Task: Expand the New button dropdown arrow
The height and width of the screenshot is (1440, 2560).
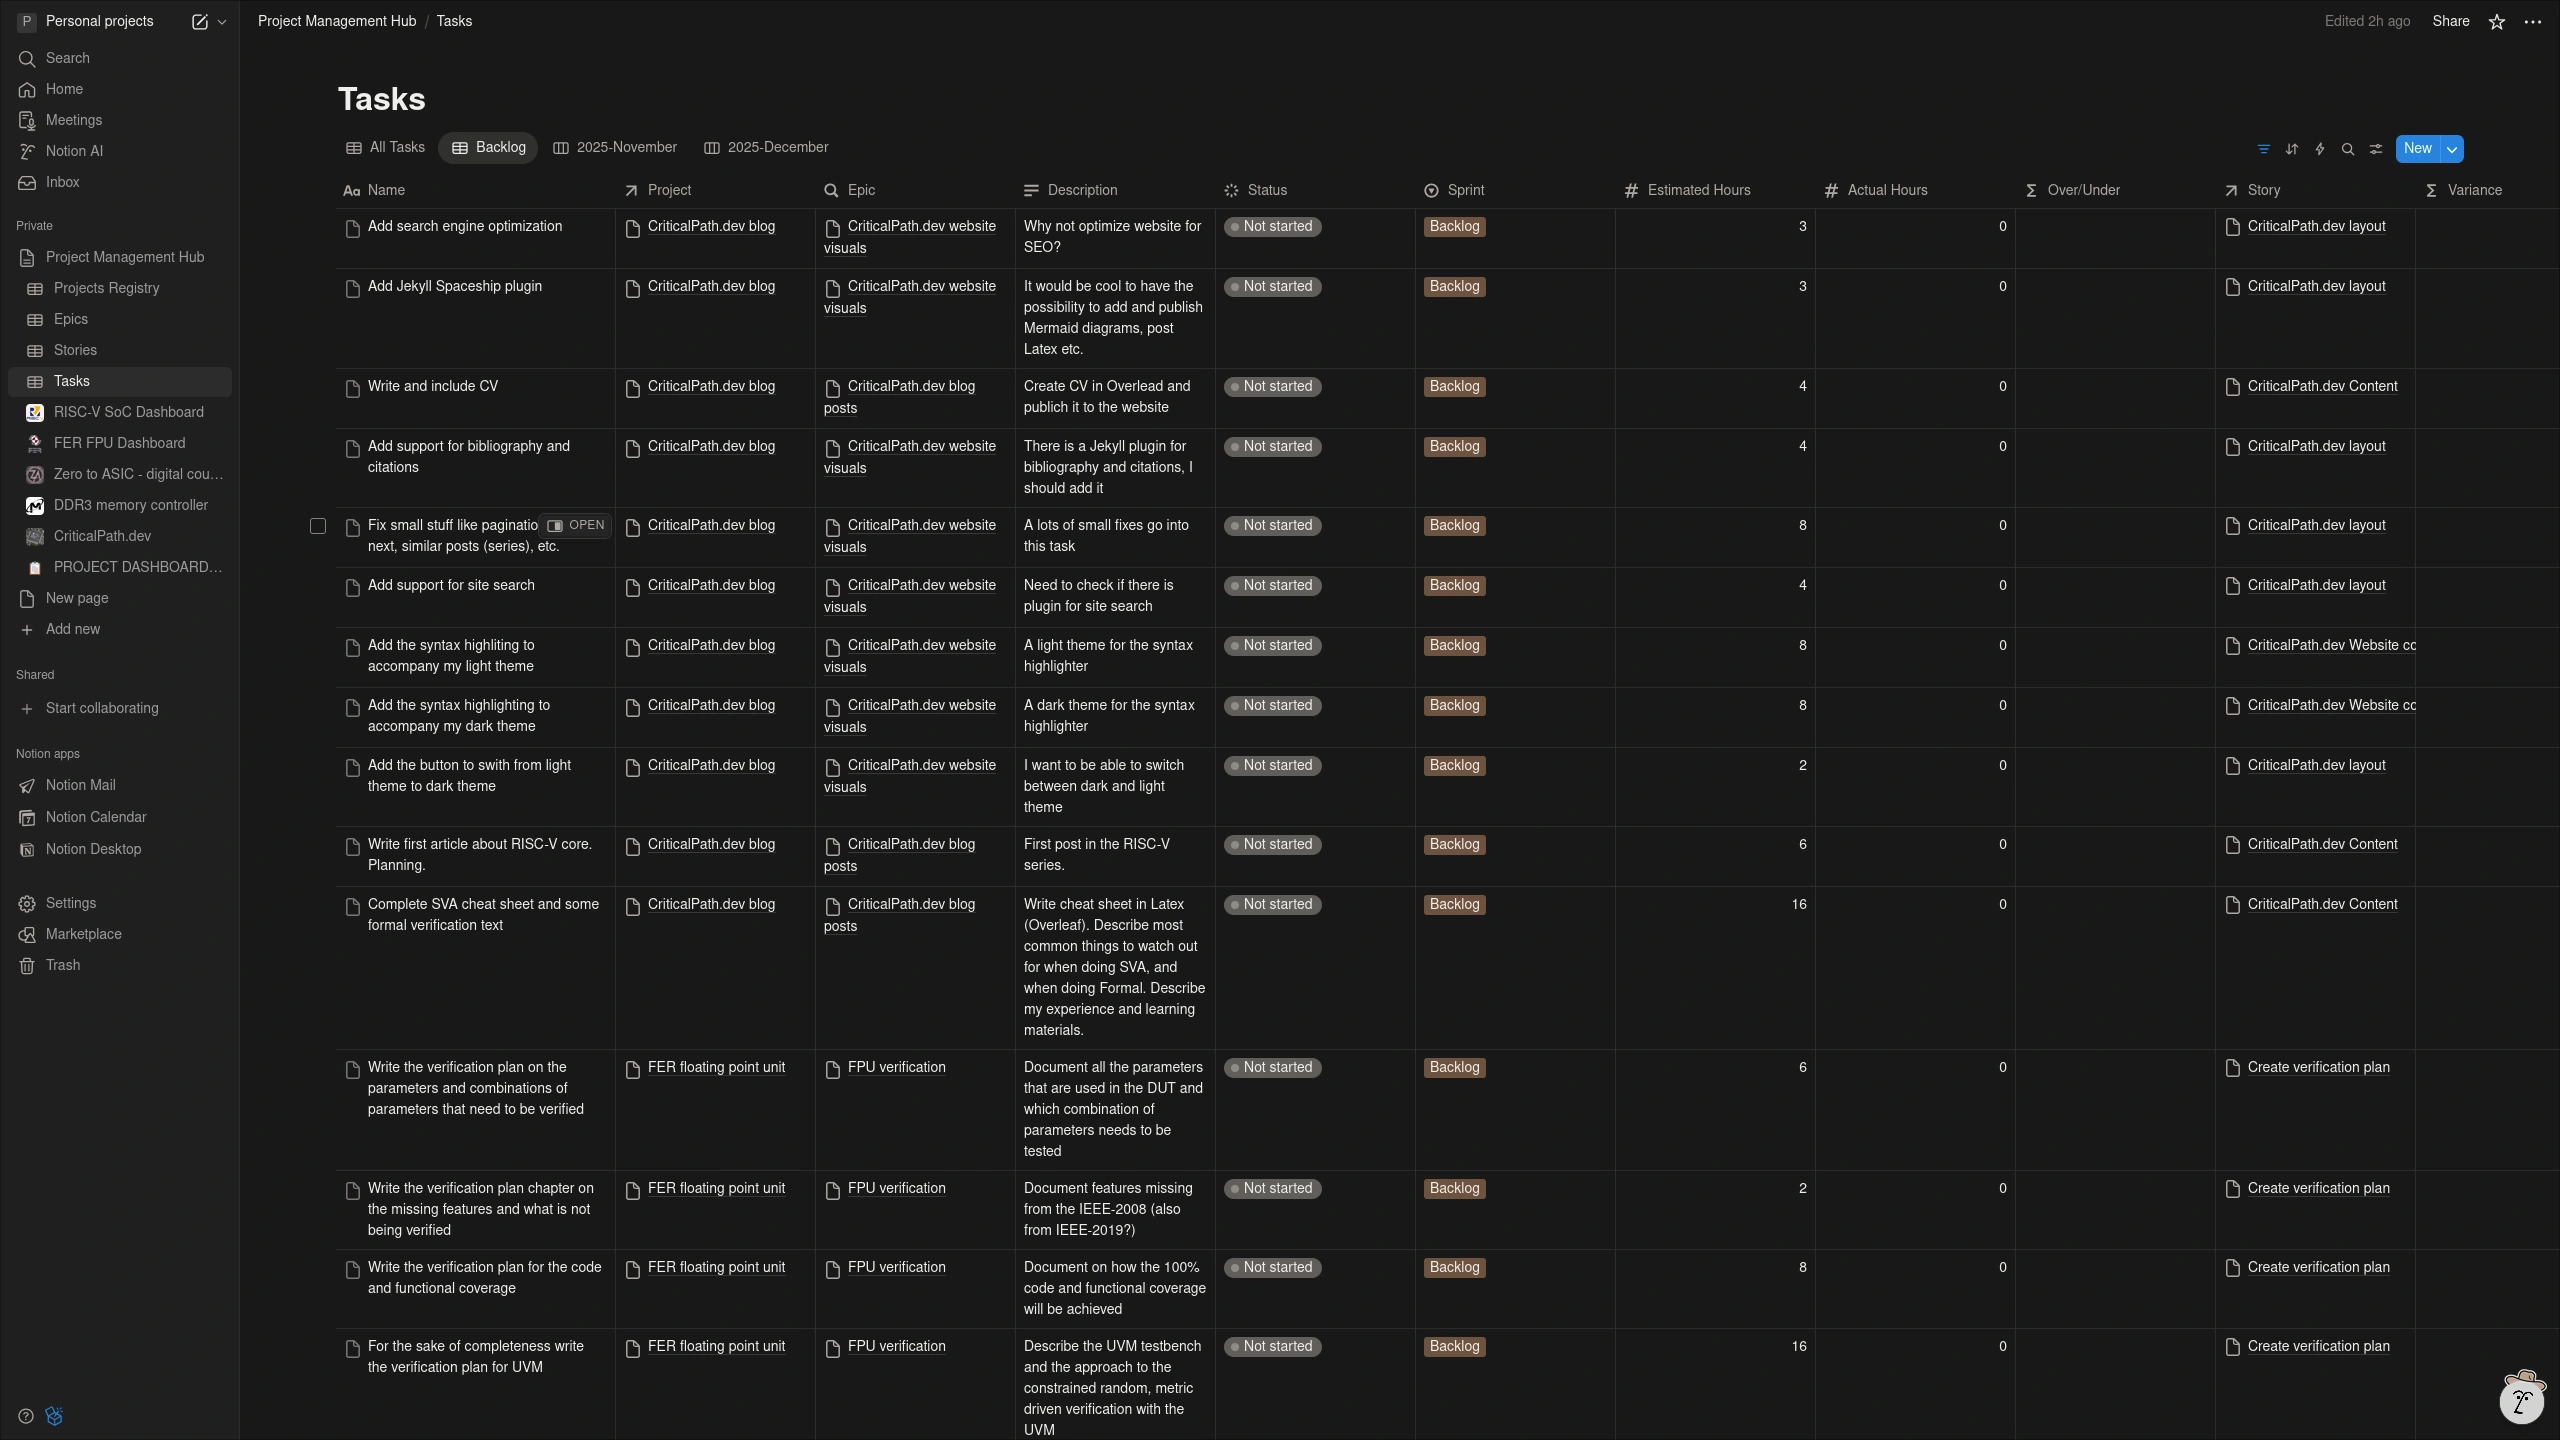Action: point(2451,149)
